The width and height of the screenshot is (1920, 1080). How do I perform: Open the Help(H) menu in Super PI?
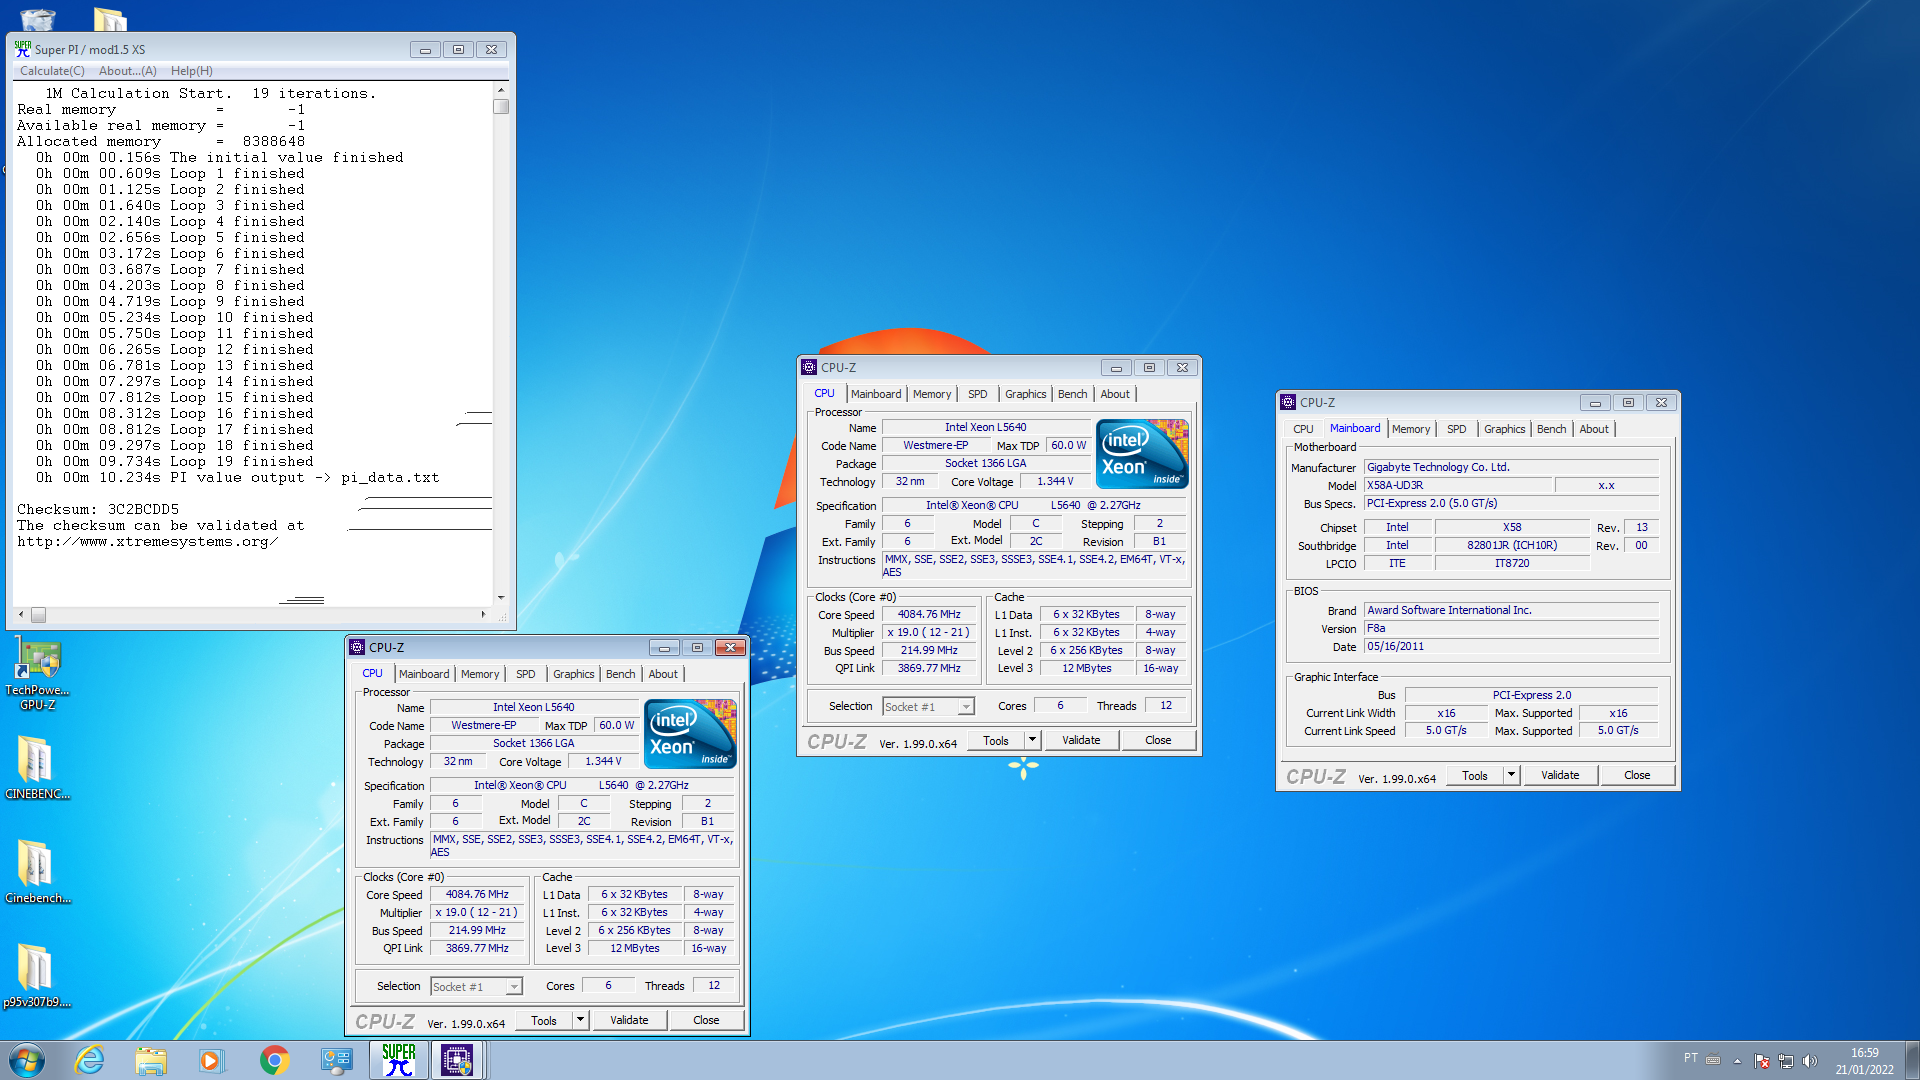pos(191,71)
